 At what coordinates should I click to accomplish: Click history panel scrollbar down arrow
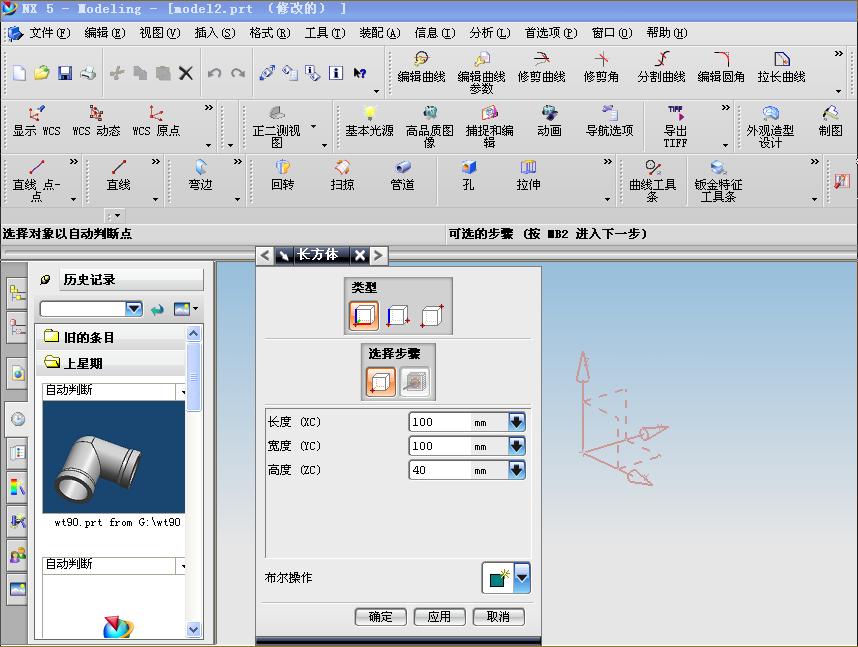(x=194, y=629)
